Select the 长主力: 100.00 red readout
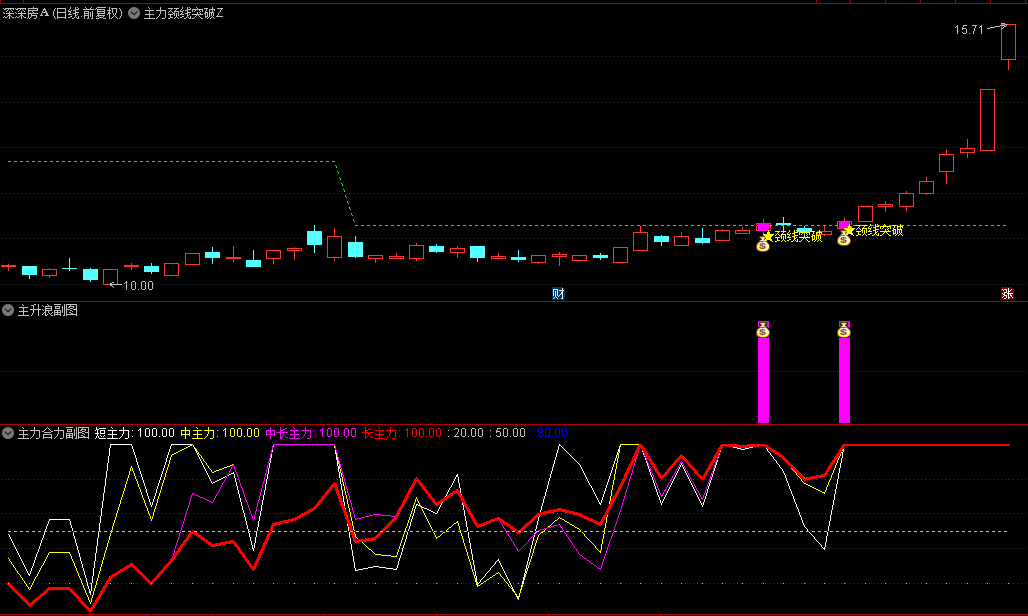This screenshot has height=616, width=1028. coord(402,433)
